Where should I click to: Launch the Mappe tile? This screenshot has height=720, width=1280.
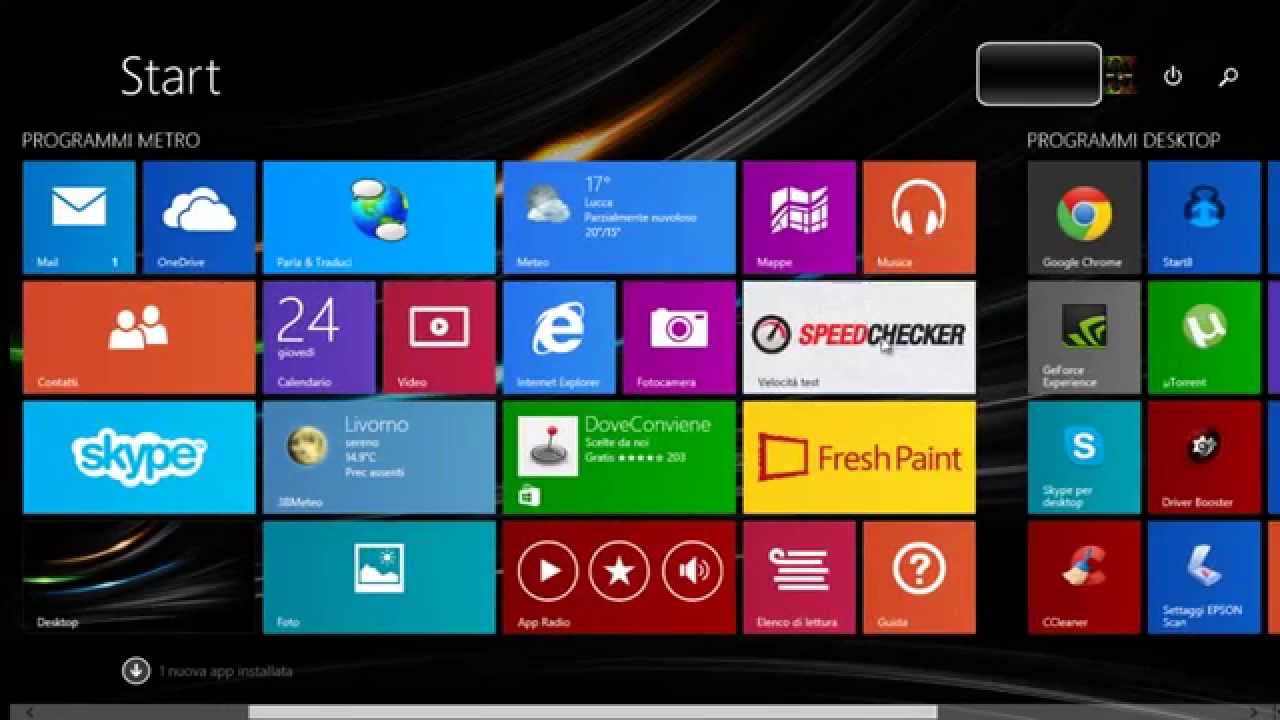(799, 218)
